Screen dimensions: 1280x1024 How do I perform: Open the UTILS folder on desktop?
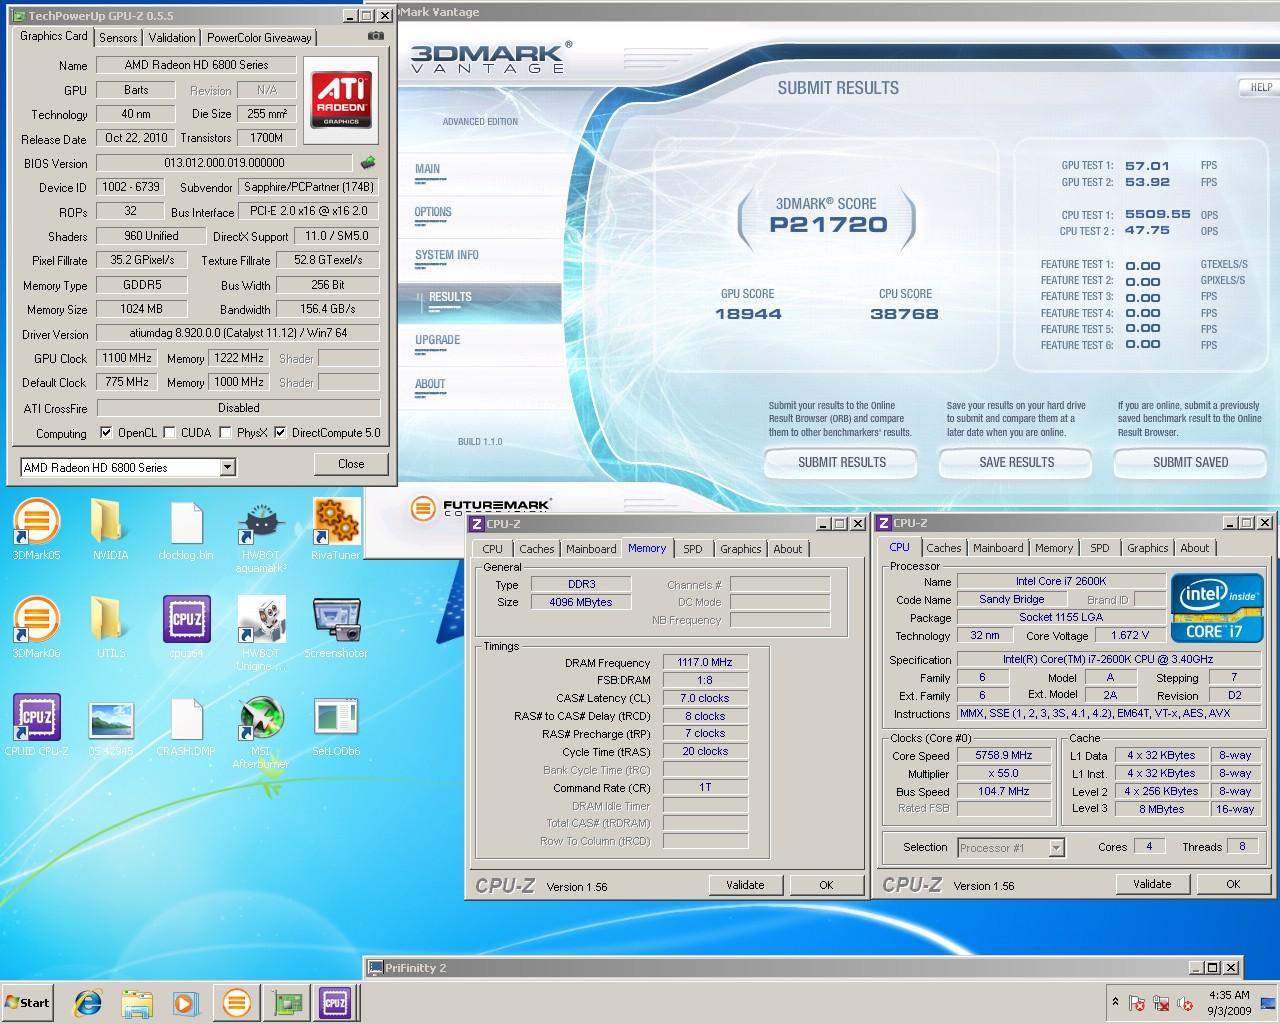(x=110, y=628)
